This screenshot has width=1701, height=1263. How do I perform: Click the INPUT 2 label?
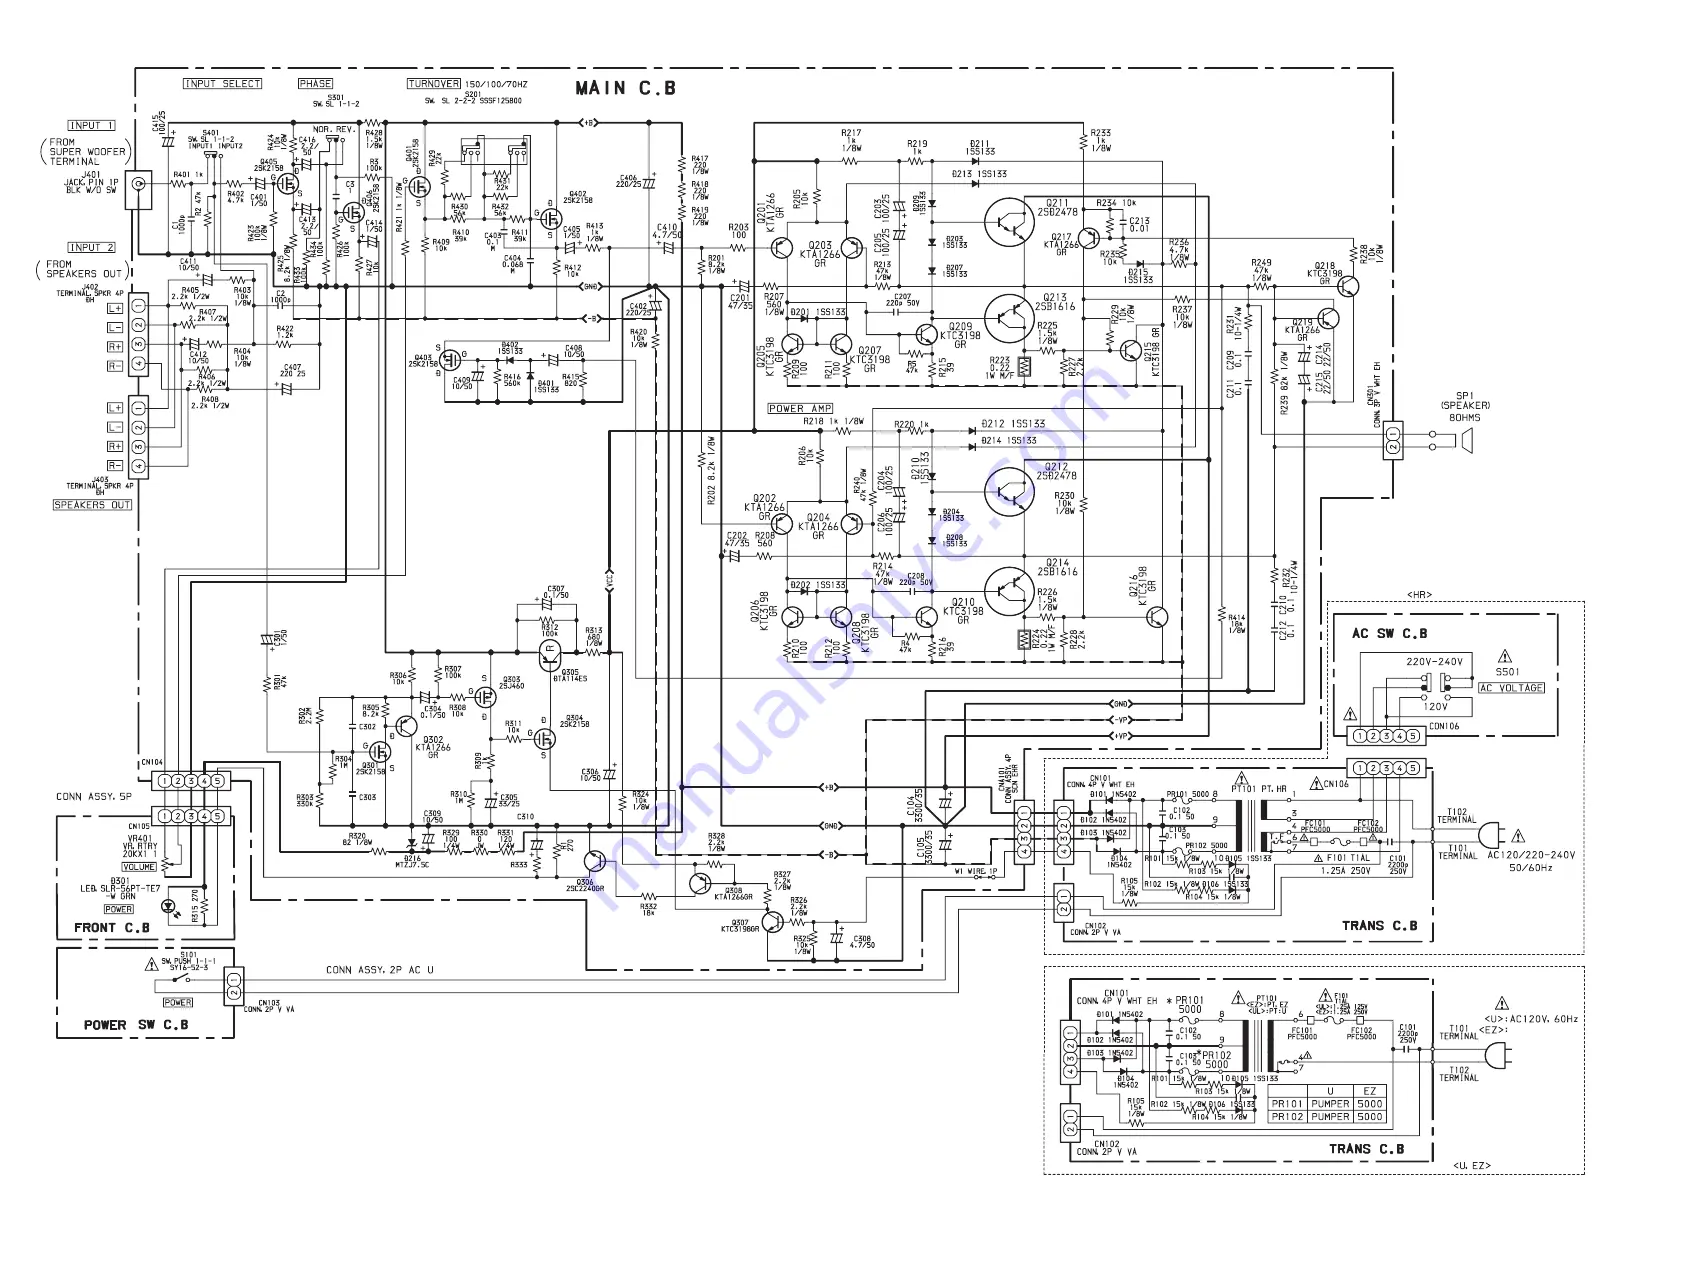(x=92, y=247)
